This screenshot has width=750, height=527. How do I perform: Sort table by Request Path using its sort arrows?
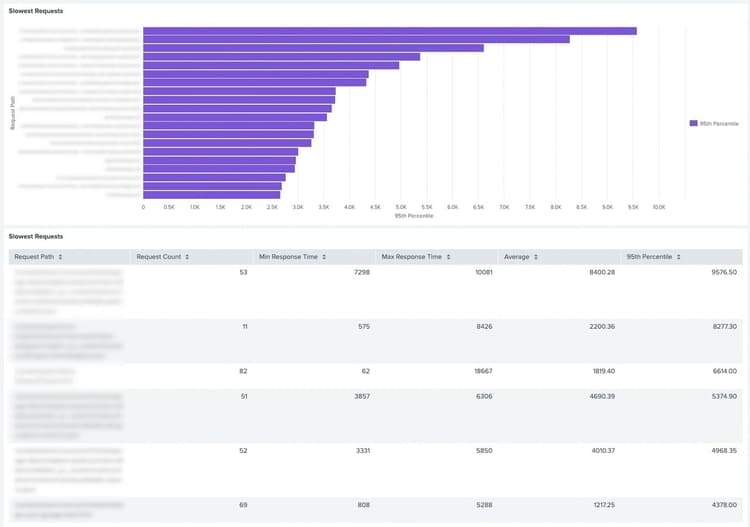coord(60,257)
